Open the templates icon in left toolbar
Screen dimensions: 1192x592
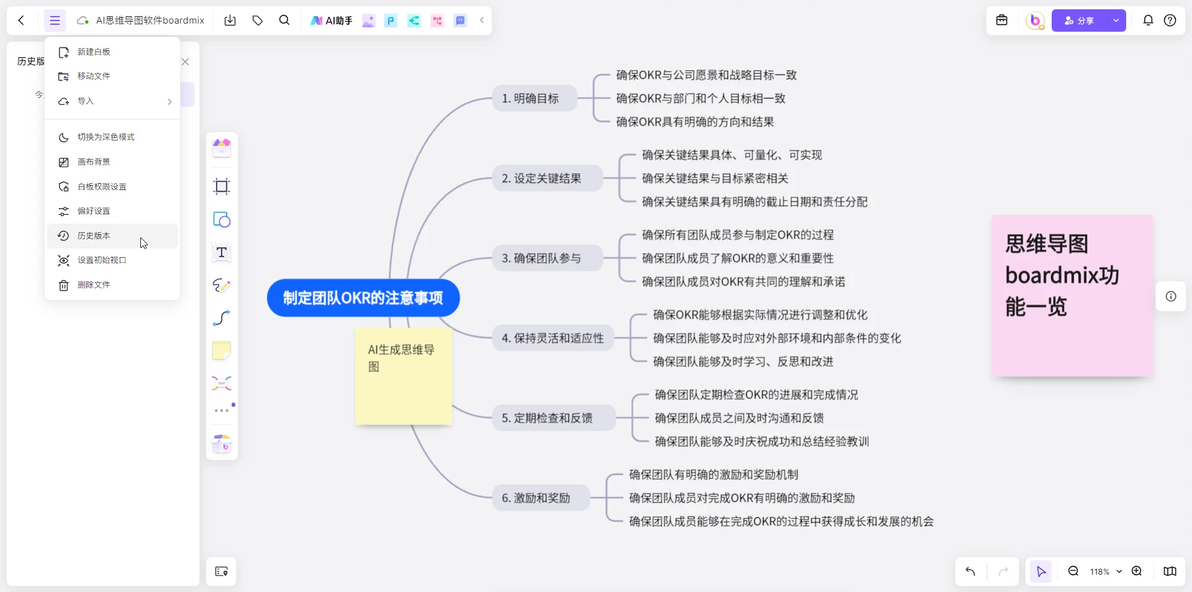click(221, 147)
